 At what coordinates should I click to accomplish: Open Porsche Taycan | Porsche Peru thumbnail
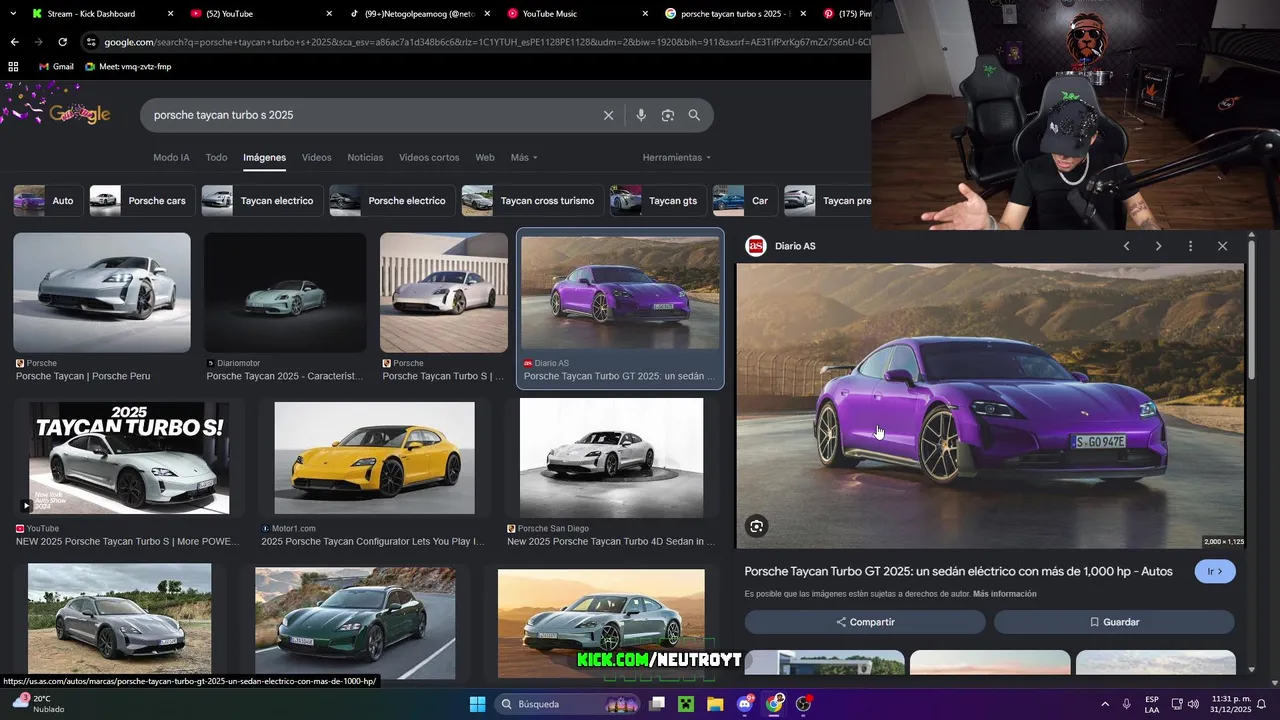[x=102, y=293]
